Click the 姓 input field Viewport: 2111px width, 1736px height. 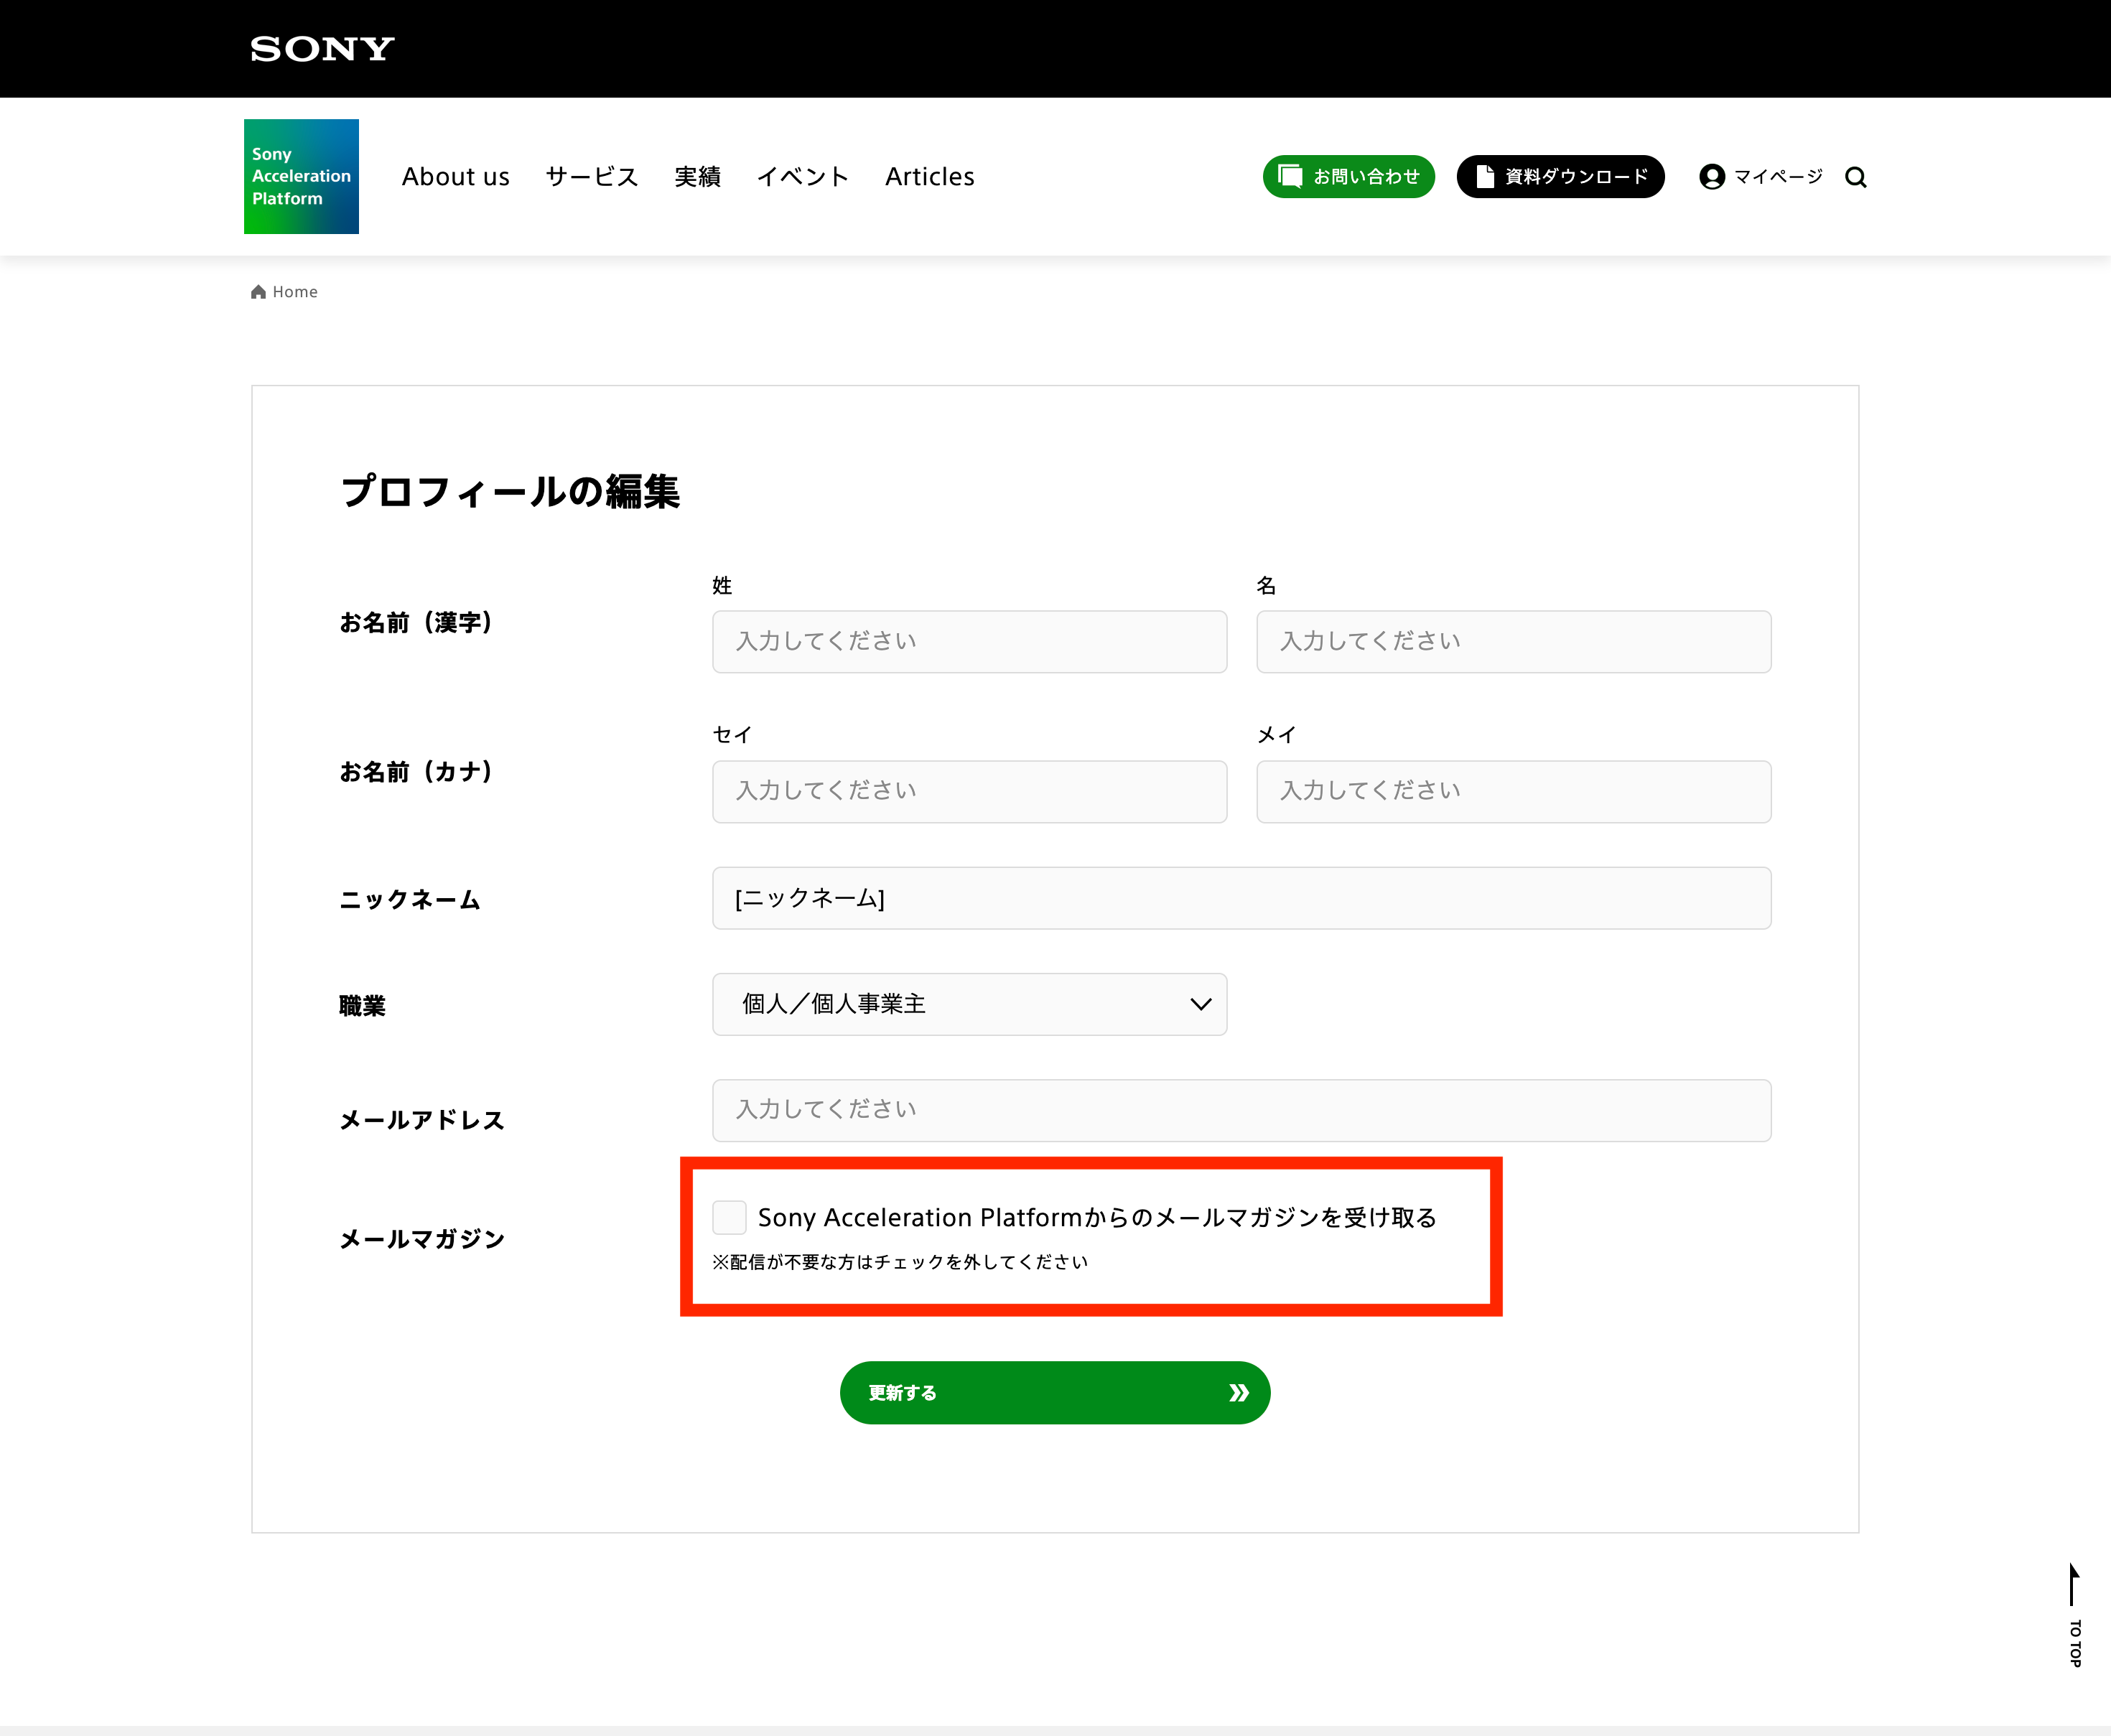coord(968,641)
